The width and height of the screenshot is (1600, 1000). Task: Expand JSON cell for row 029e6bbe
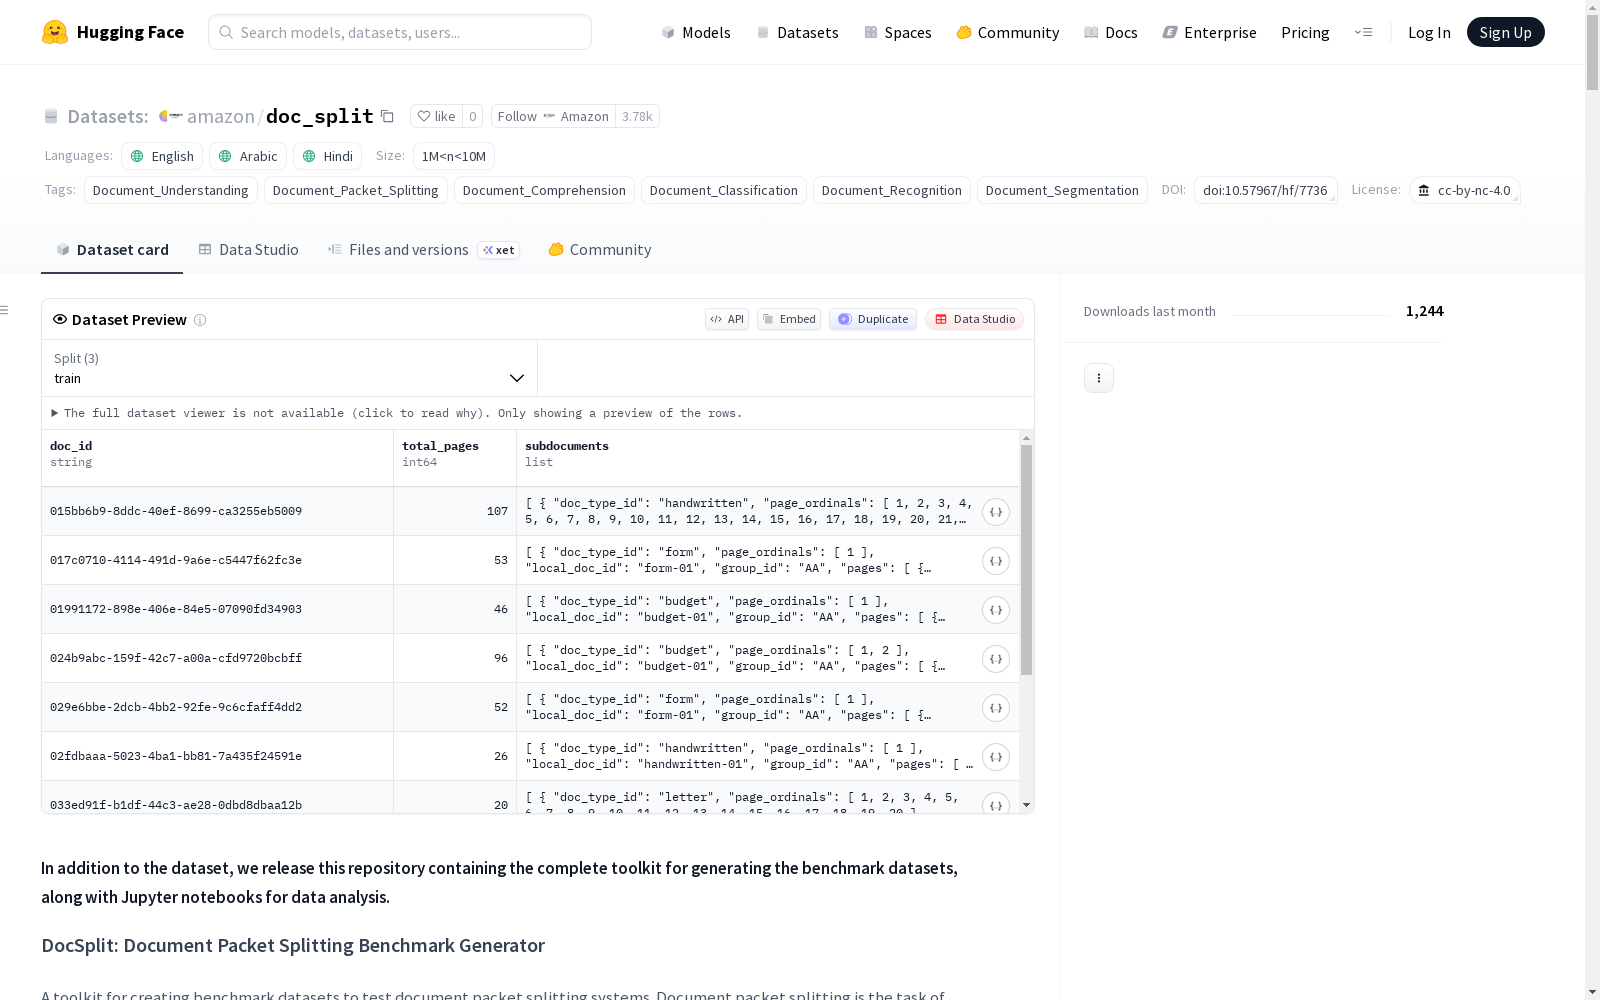[996, 708]
